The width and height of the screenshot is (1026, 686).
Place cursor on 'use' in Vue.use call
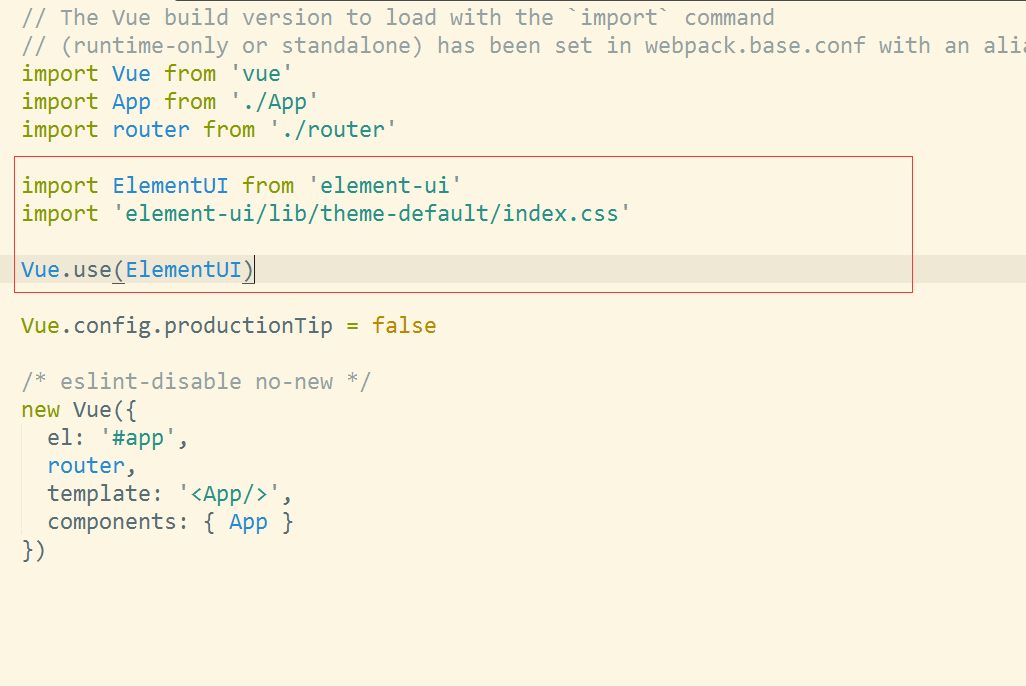(x=93, y=270)
